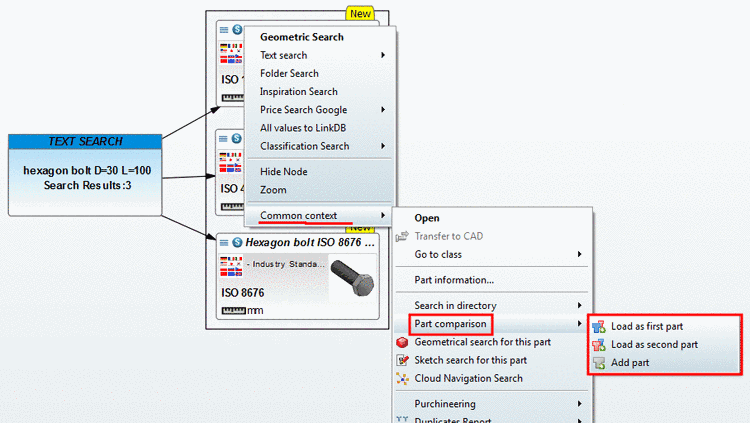The width and height of the screenshot is (750, 423).
Task: Click the Transfer to CAD icon
Action: pyautogui.click(x=402, y=236)
